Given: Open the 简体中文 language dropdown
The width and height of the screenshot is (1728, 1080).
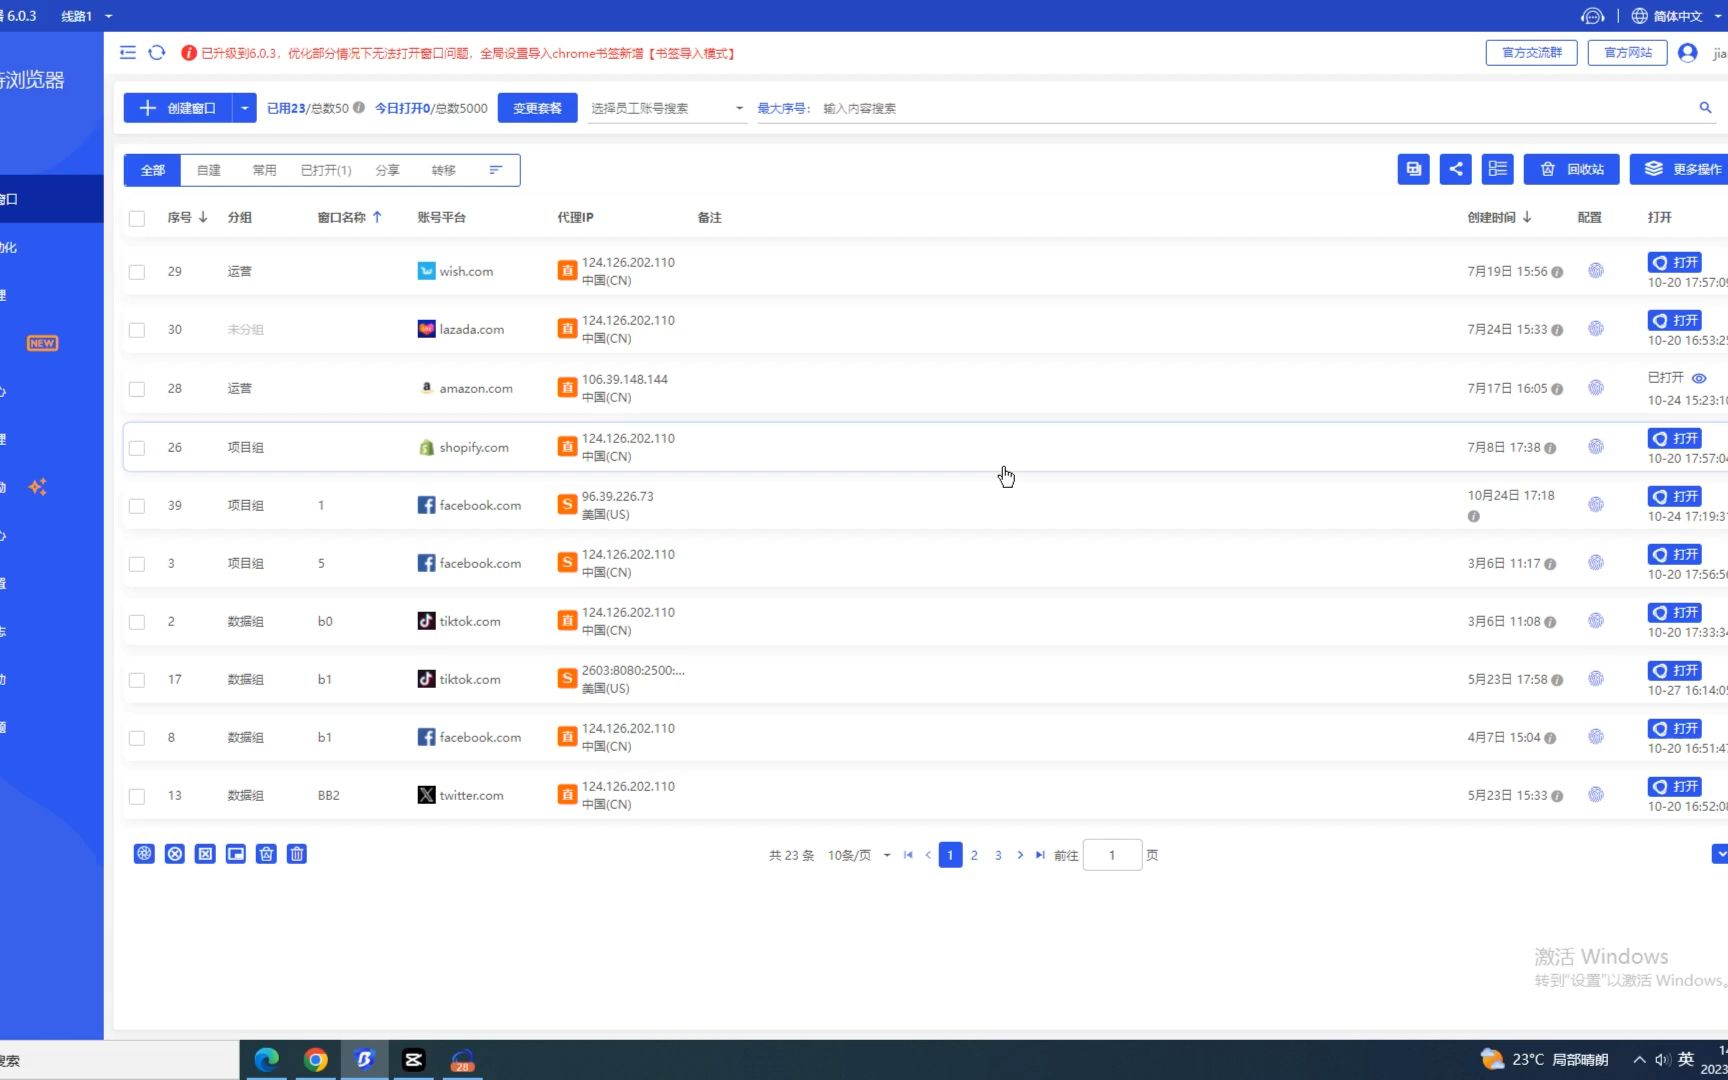Looking at the screenshot, I should tap(1675, 16).
